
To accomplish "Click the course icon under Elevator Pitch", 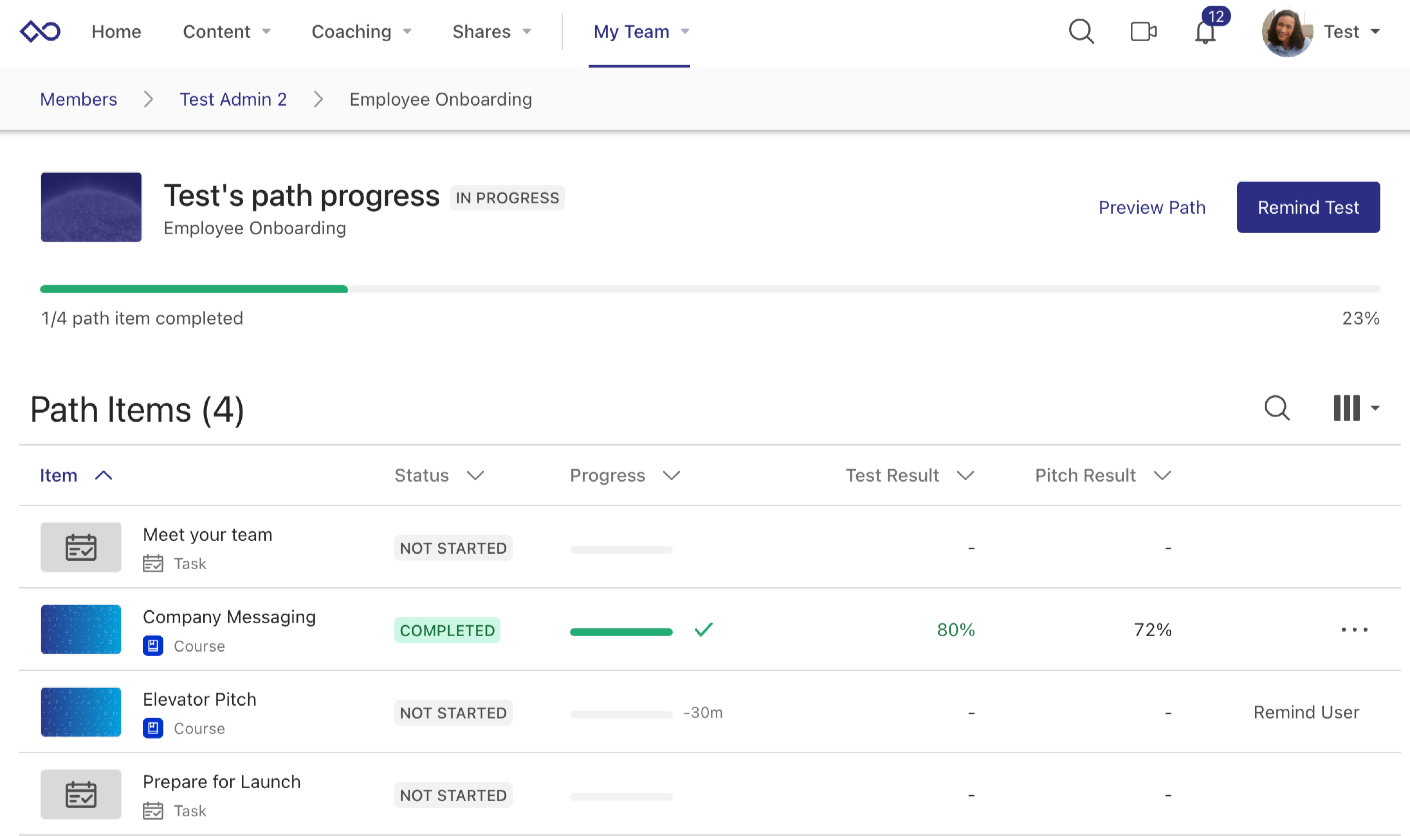I will (x=152, y=728).
